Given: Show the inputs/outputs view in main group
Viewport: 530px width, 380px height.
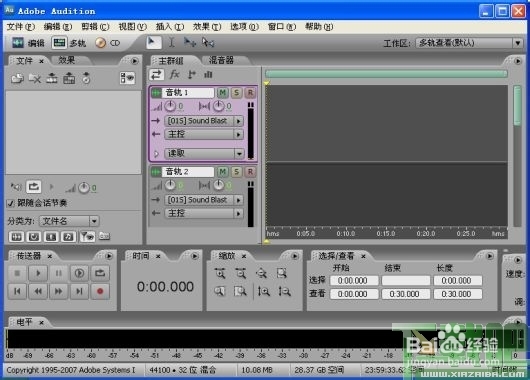Looking at the screenshot, I should click(156, 75).
